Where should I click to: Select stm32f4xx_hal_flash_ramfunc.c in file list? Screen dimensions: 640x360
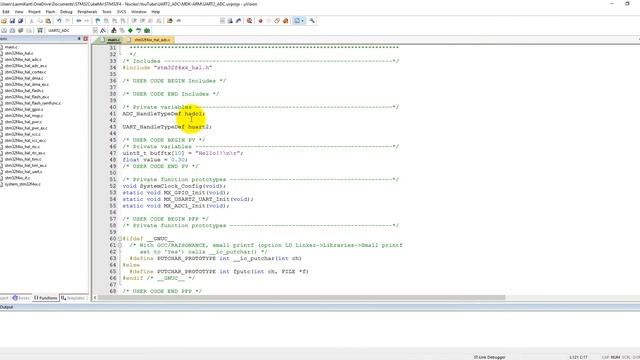(33, 103)
